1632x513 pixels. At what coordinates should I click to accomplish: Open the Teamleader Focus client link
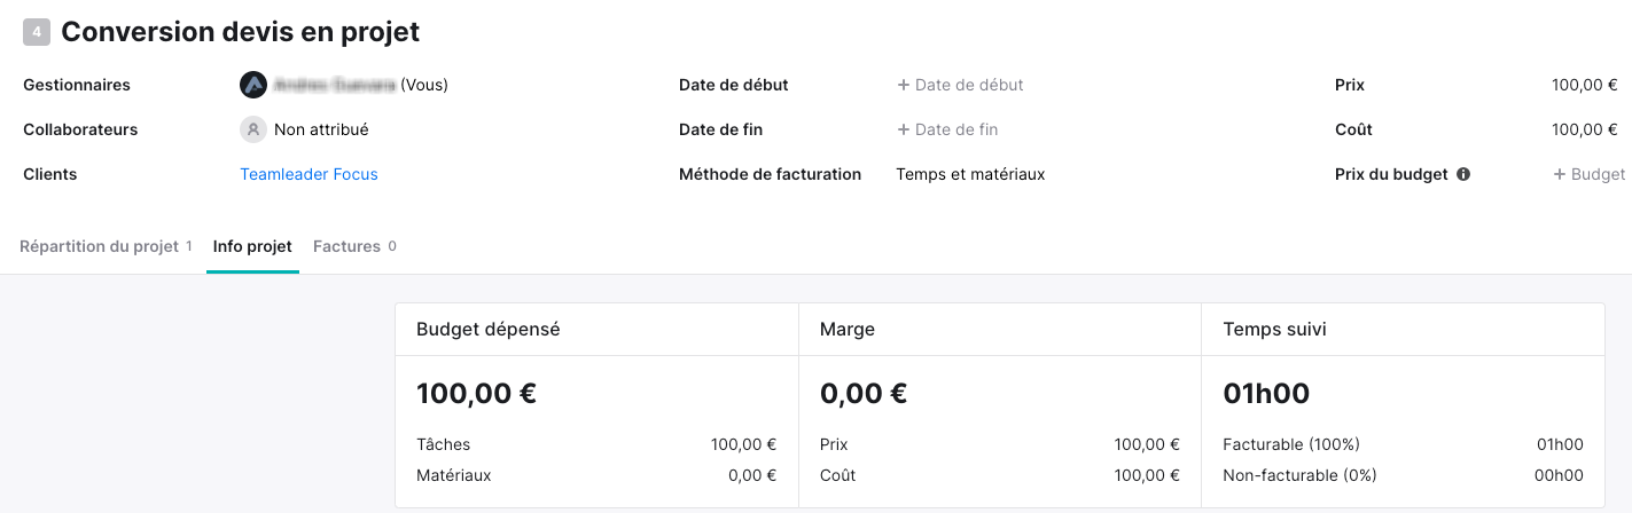click(309, 174)
